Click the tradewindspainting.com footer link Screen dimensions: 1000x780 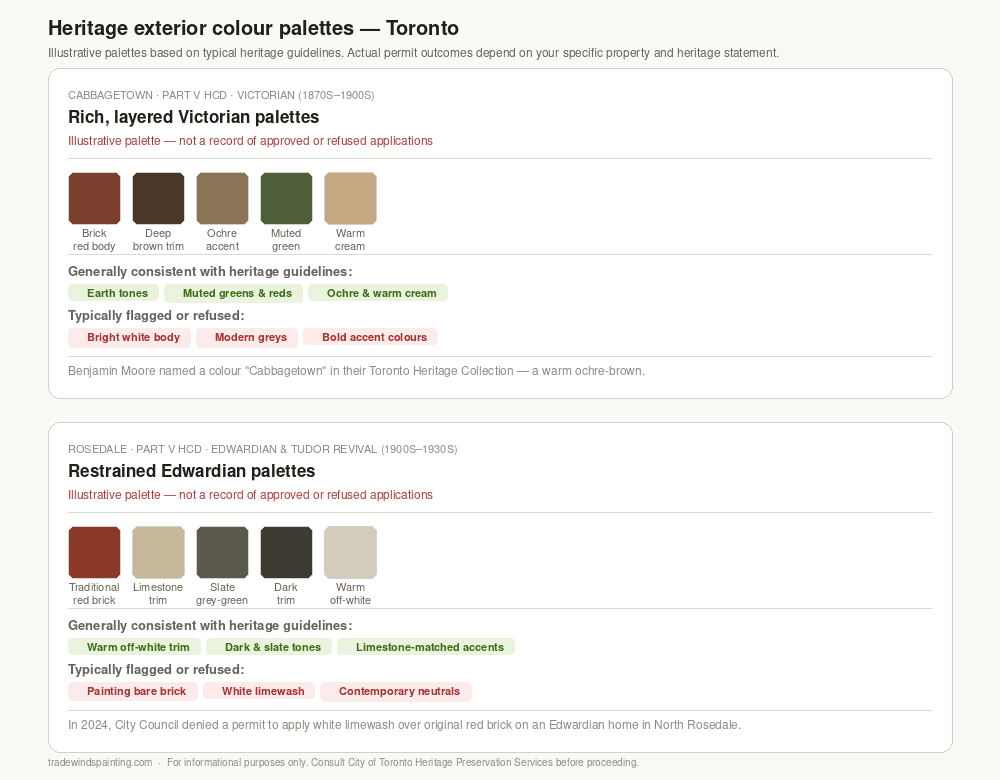(x=100, y=762)
